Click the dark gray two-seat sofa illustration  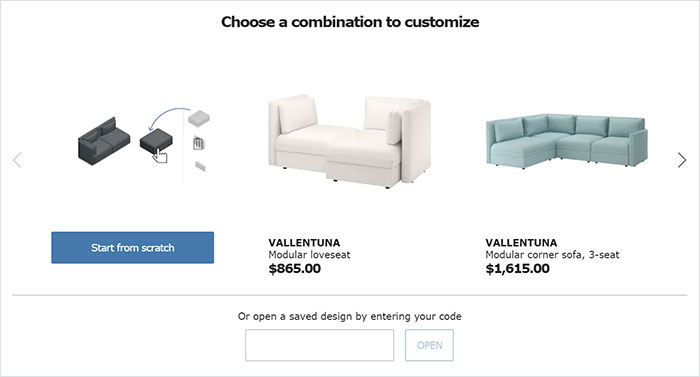tap(104, 141)
